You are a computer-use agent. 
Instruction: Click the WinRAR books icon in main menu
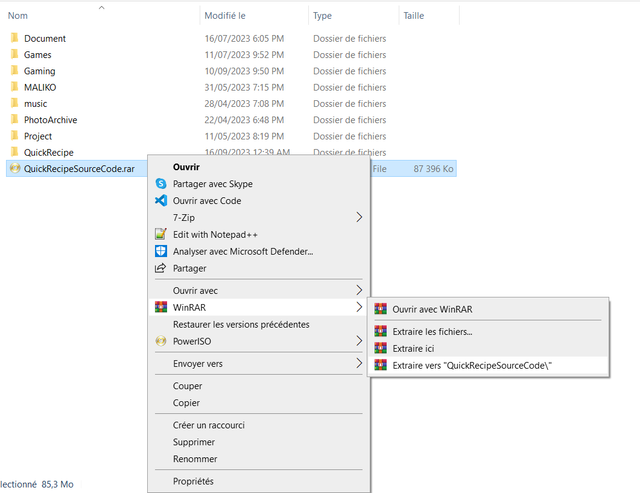[x=161, y=307]
